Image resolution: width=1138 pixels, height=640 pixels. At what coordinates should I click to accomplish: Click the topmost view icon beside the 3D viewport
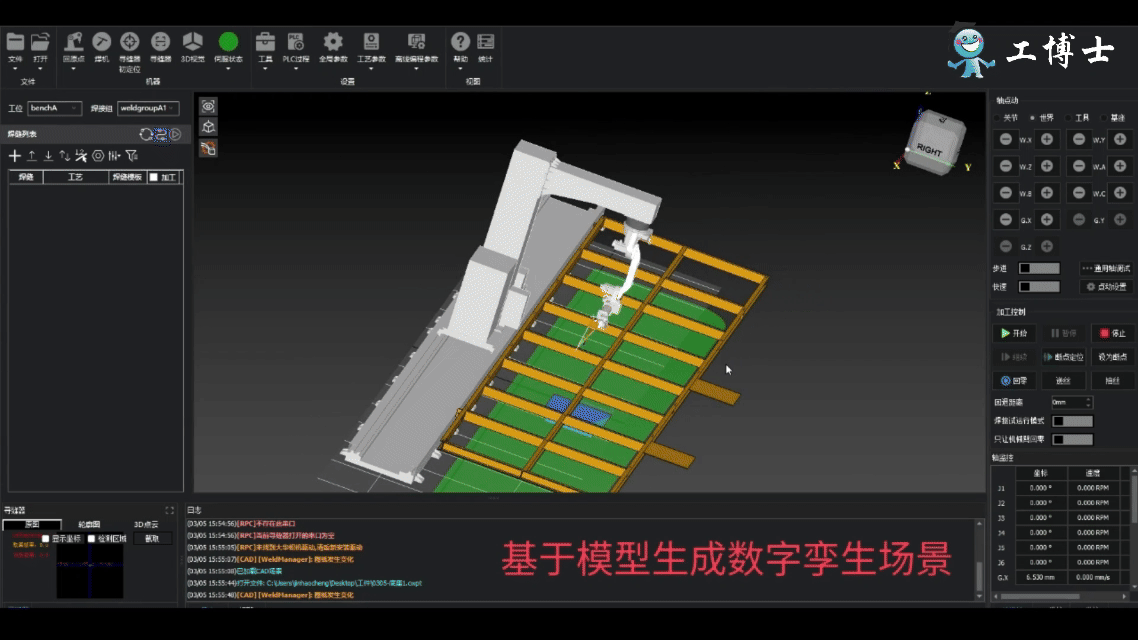[207, 104]
